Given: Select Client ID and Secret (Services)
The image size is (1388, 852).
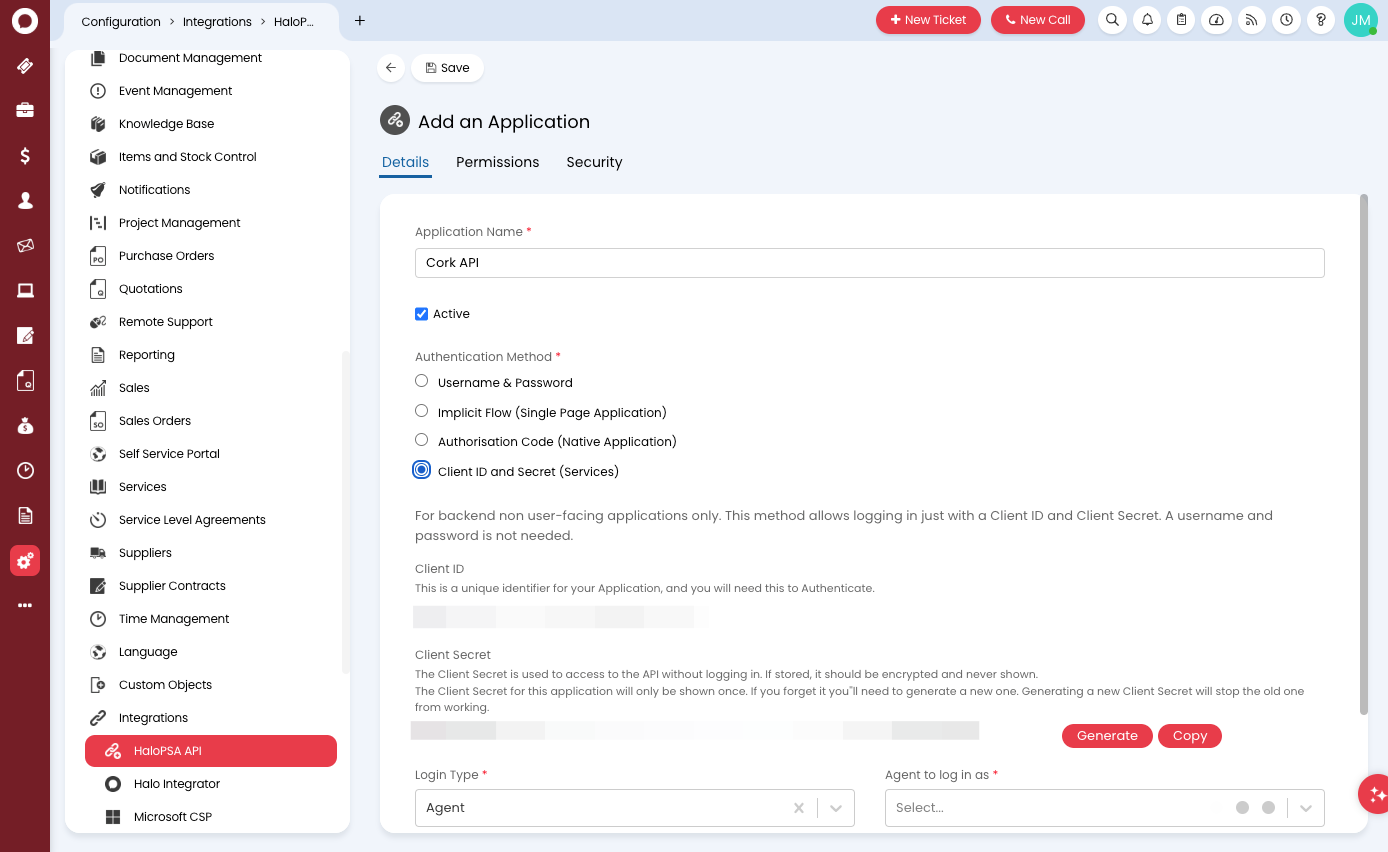Looking at the screenshot, I should coord(421,470).
